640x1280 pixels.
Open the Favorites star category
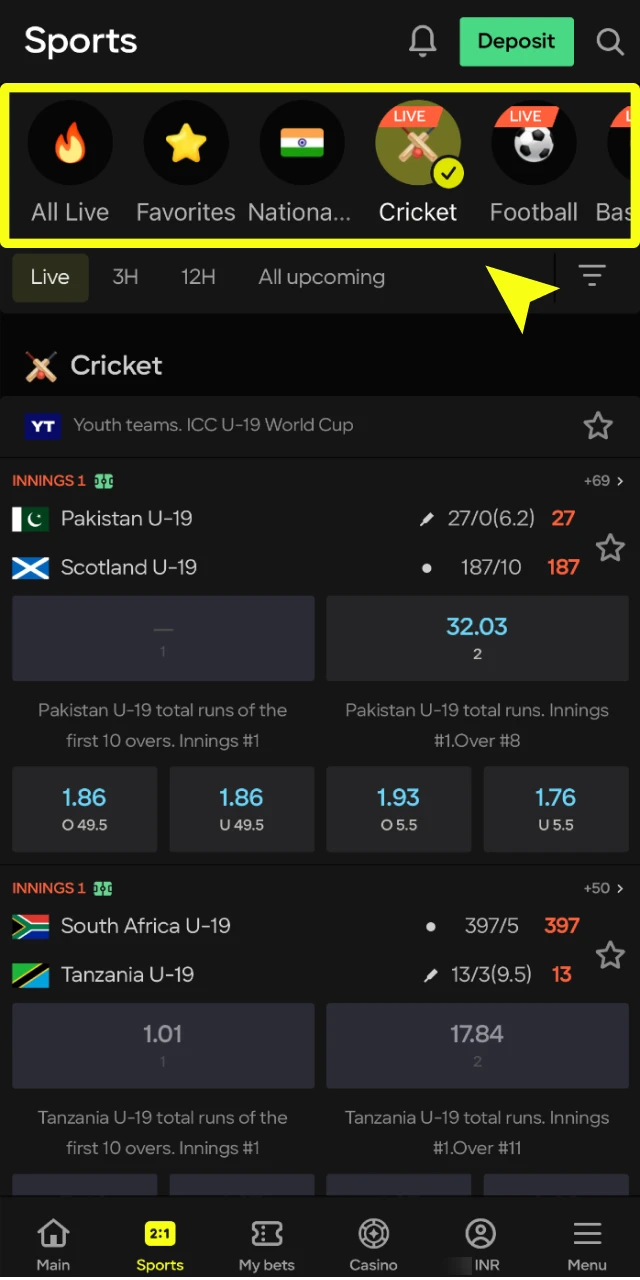[186, 143]
